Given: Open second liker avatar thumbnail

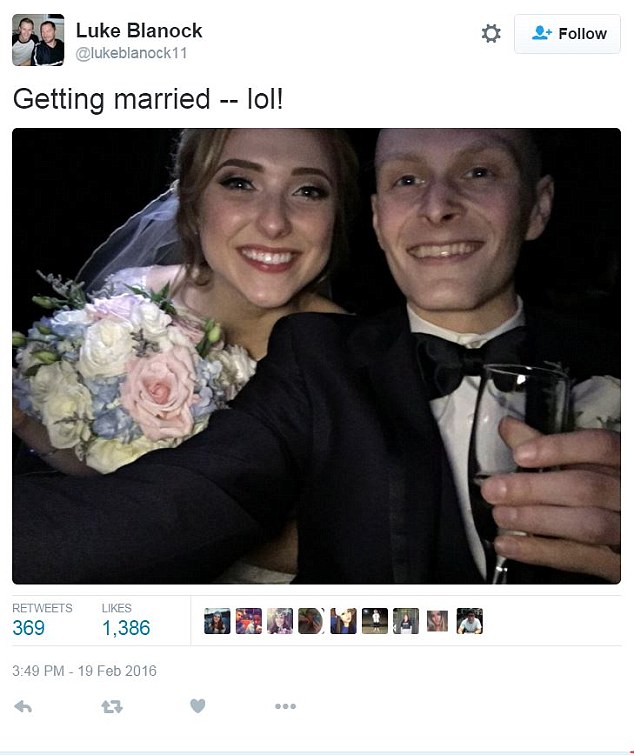Looking at the screenshot, I should pos(248,621).
